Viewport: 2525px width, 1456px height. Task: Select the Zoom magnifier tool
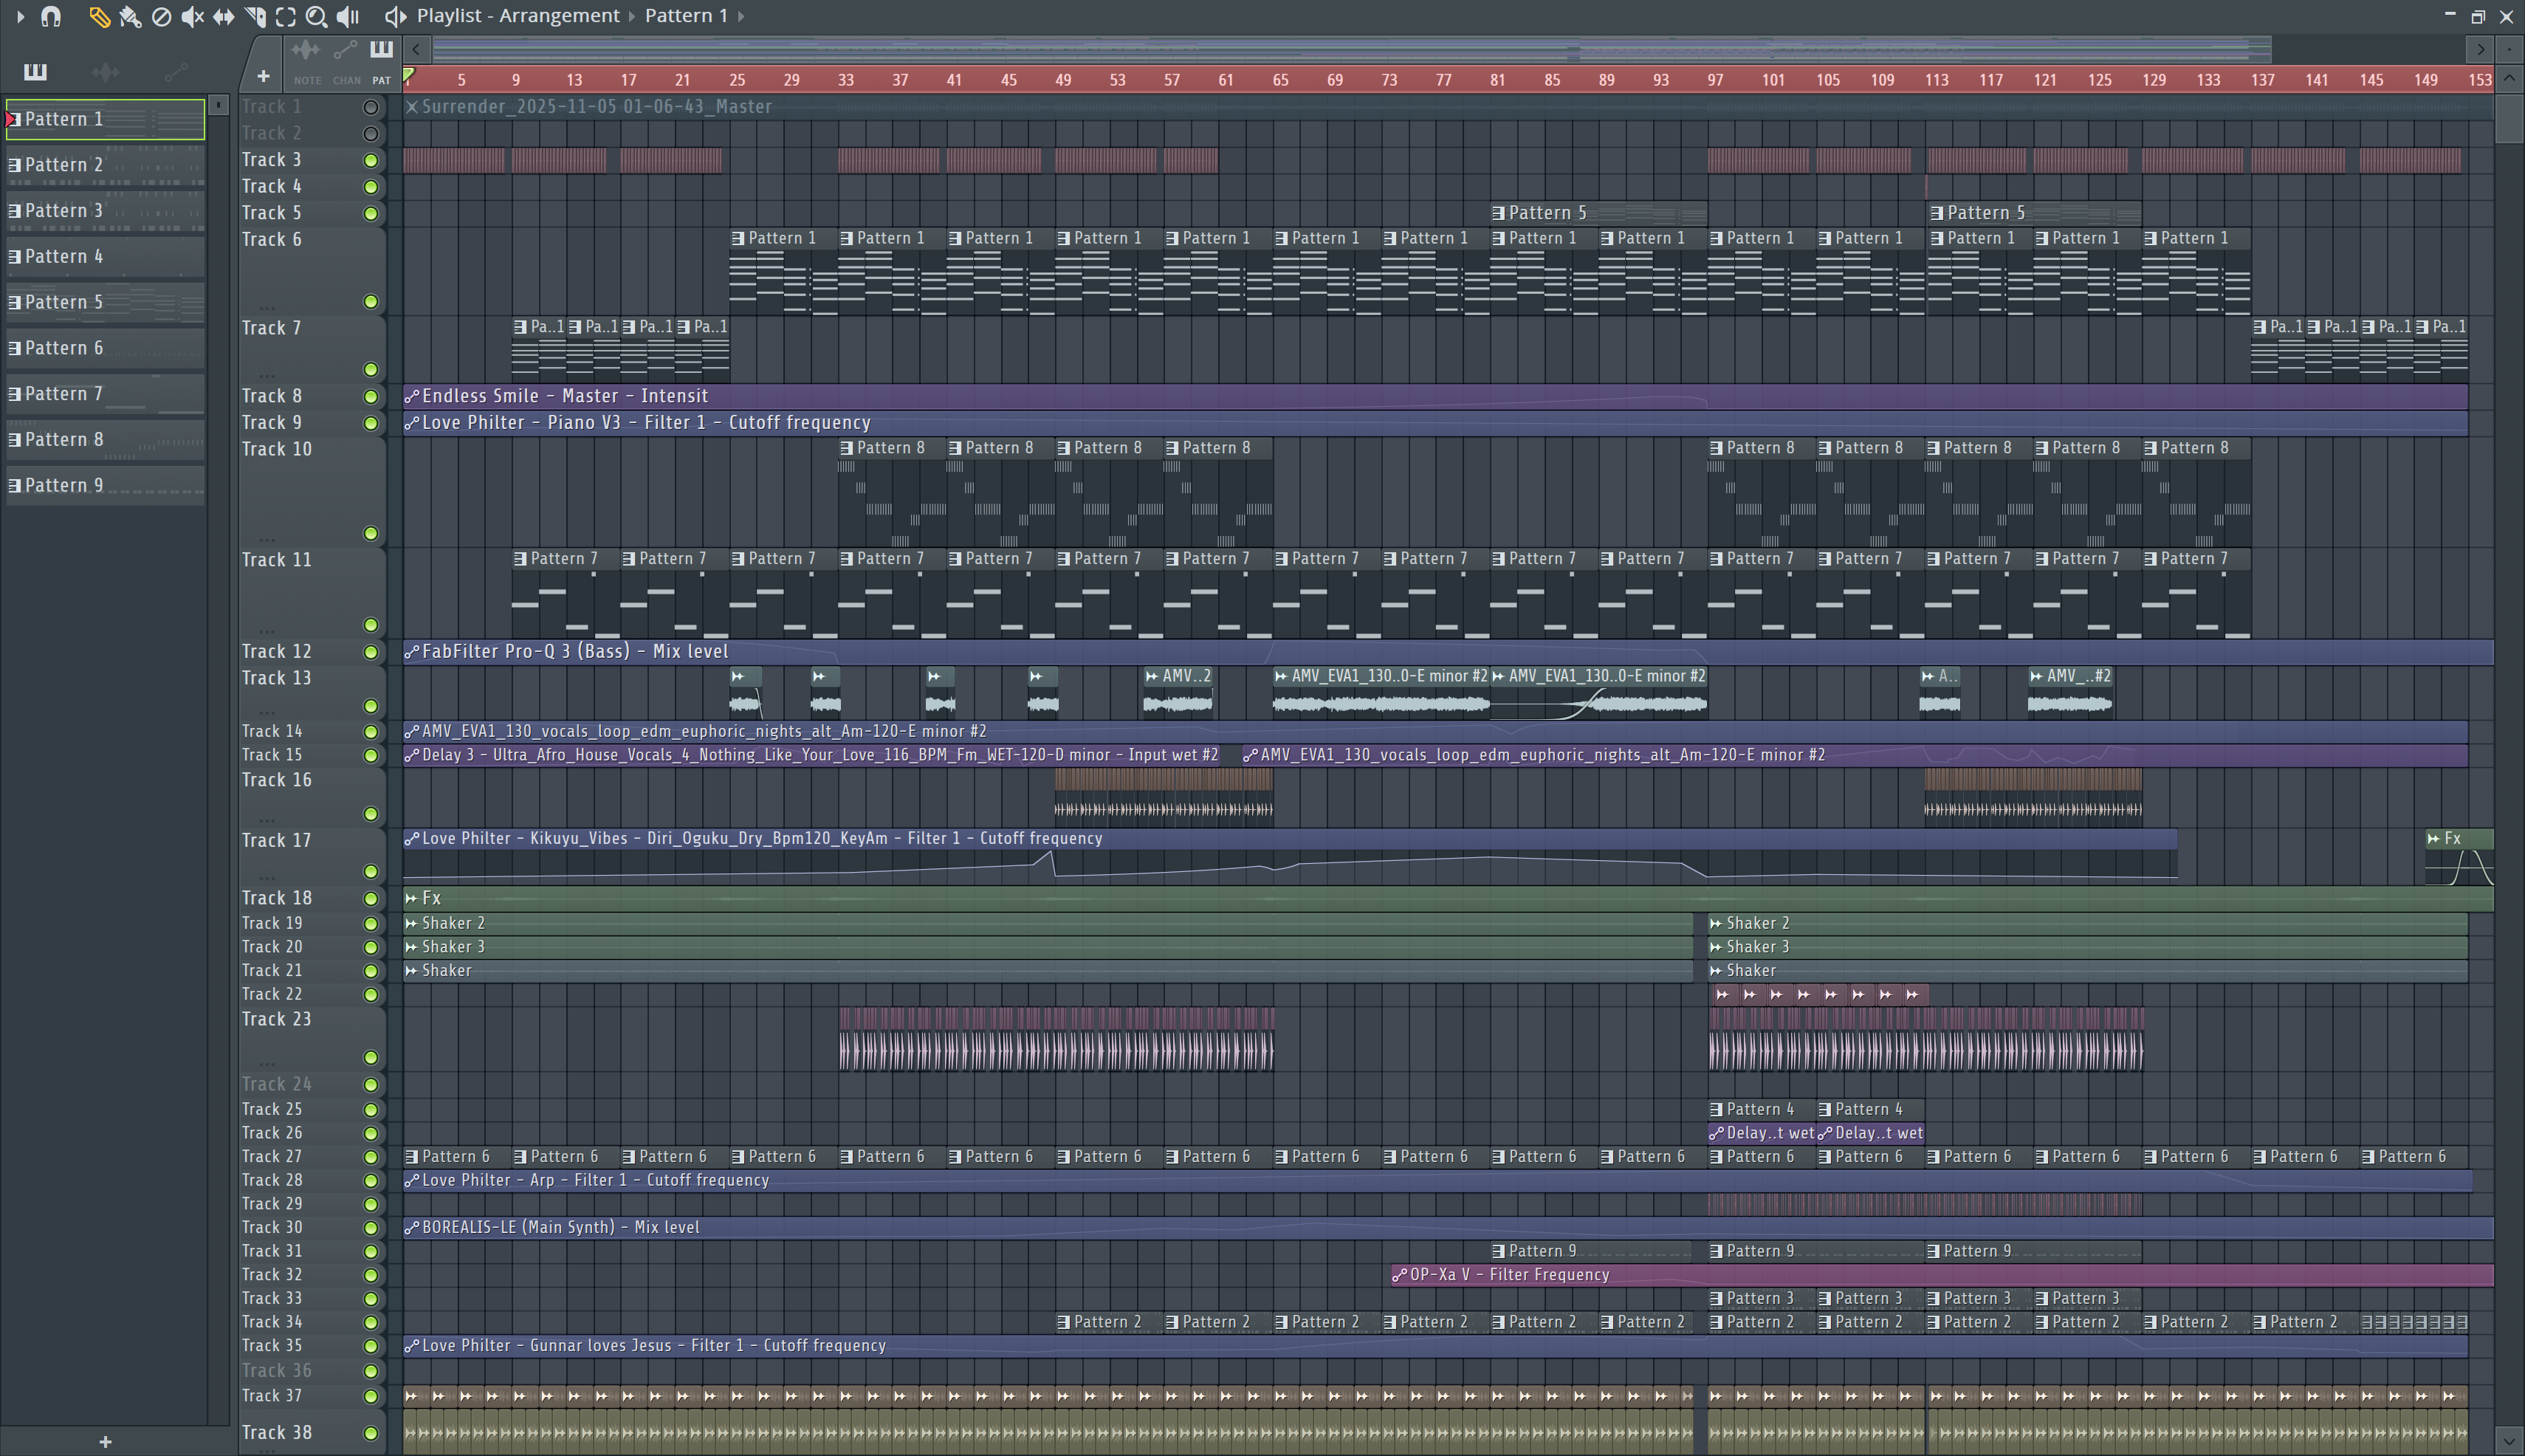pyautogui.click(x=316, y=16)
